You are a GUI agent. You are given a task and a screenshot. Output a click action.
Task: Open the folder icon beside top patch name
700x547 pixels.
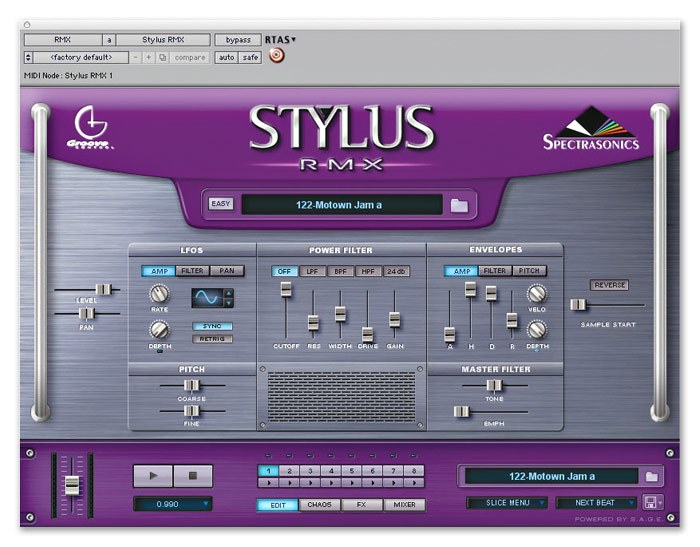click(x=459, y=205)
